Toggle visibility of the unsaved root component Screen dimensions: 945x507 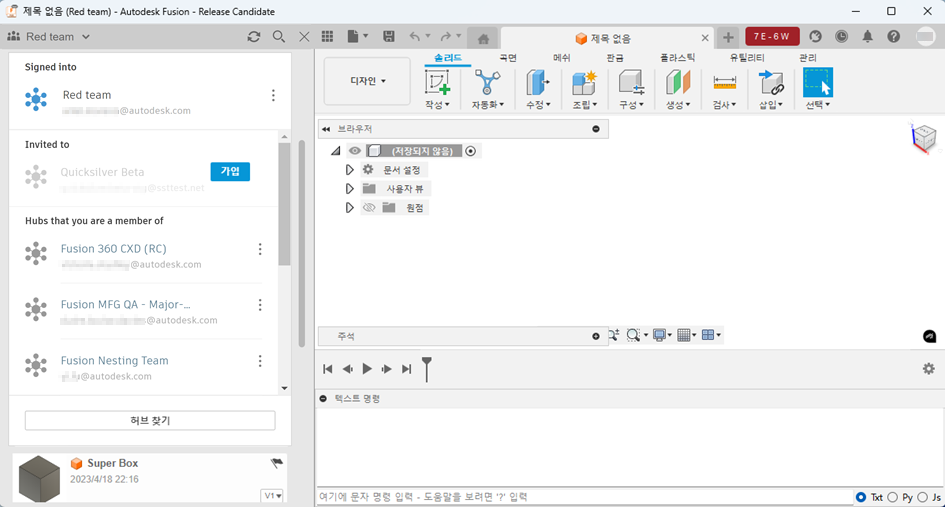pos(355,151)
